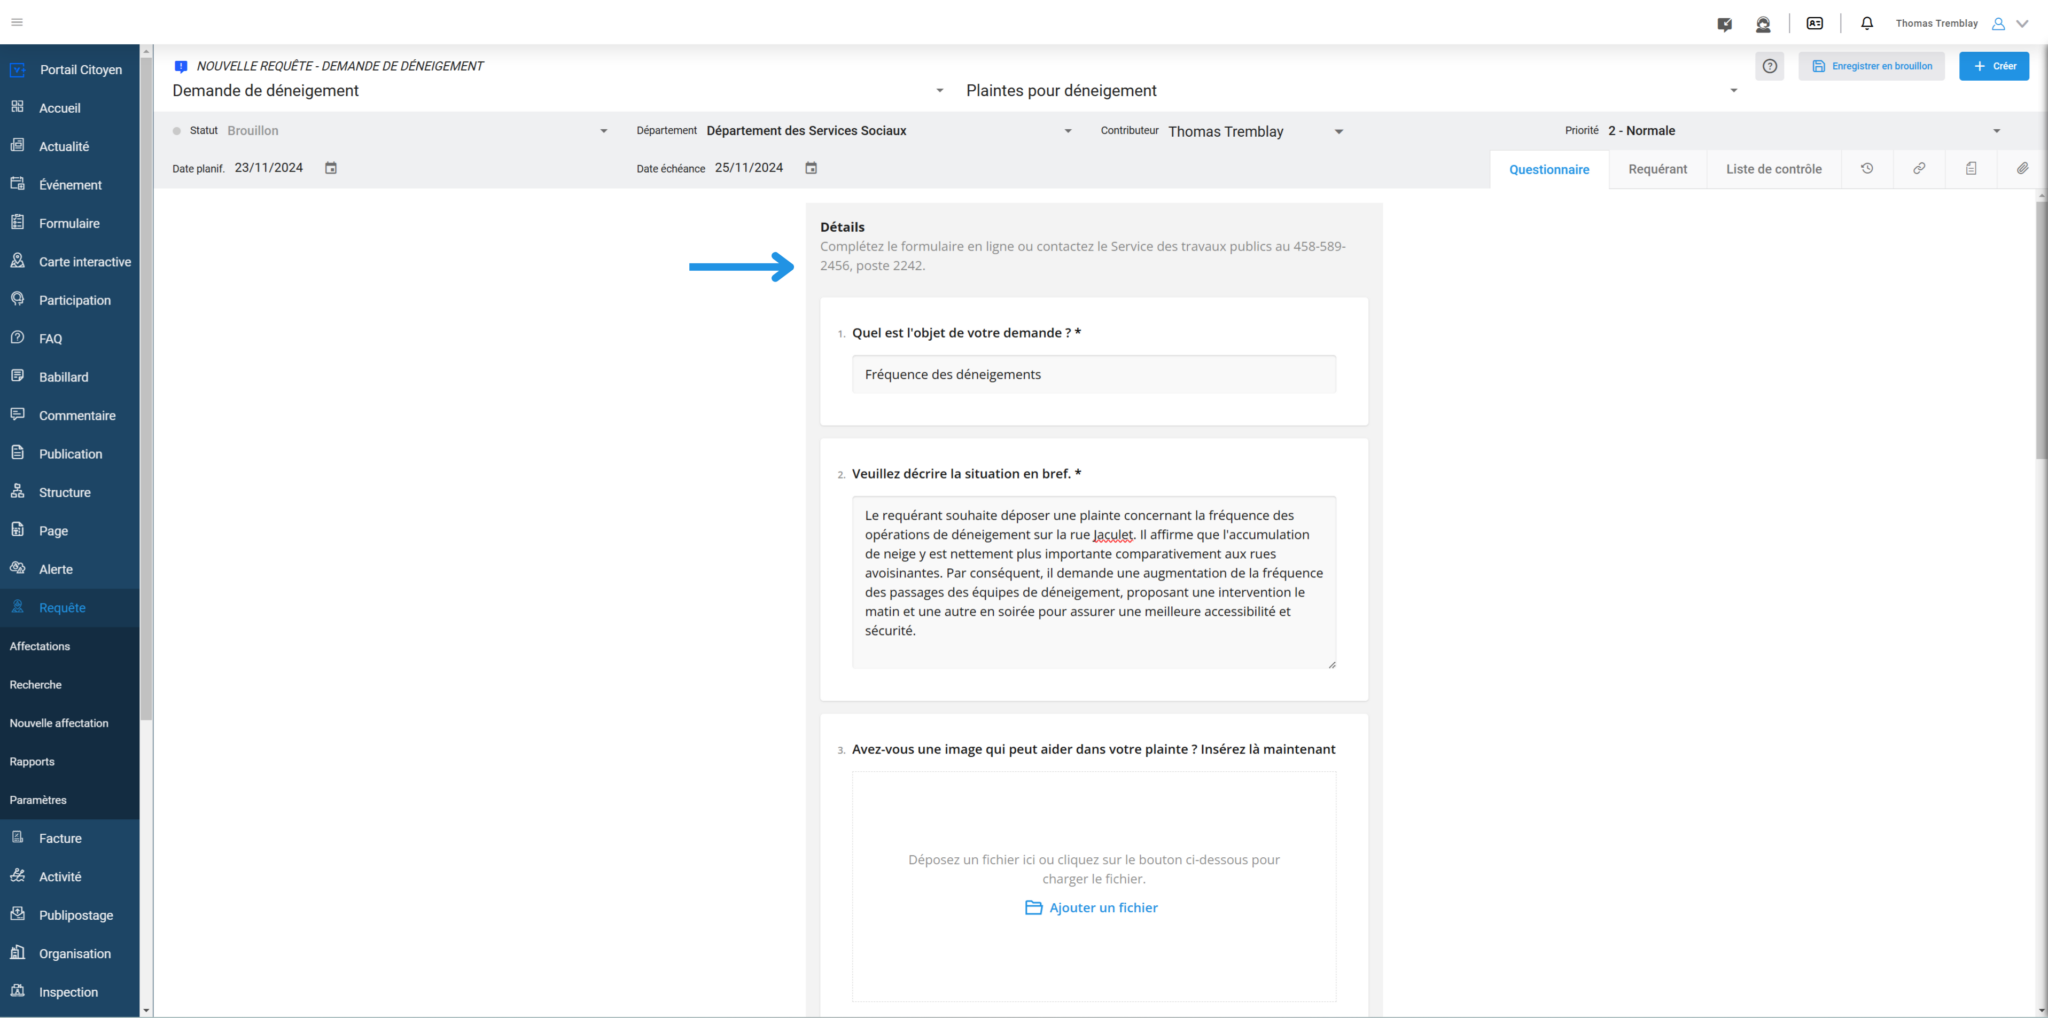Open the hamburger menu icon

pos(17,22)
